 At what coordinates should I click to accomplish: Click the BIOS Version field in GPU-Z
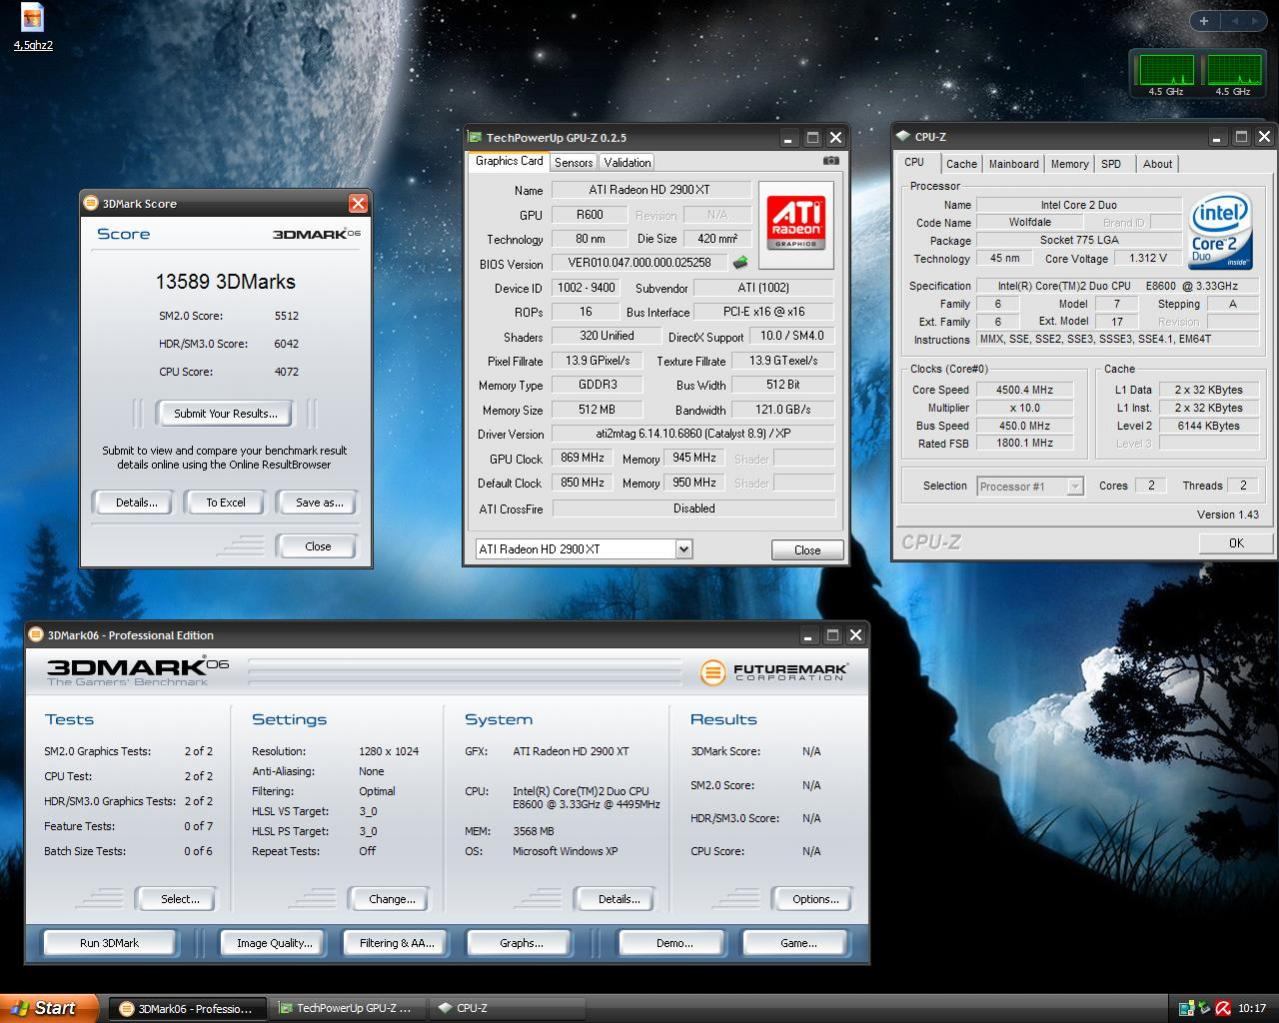pyautogui.click(x=639, y=263)
